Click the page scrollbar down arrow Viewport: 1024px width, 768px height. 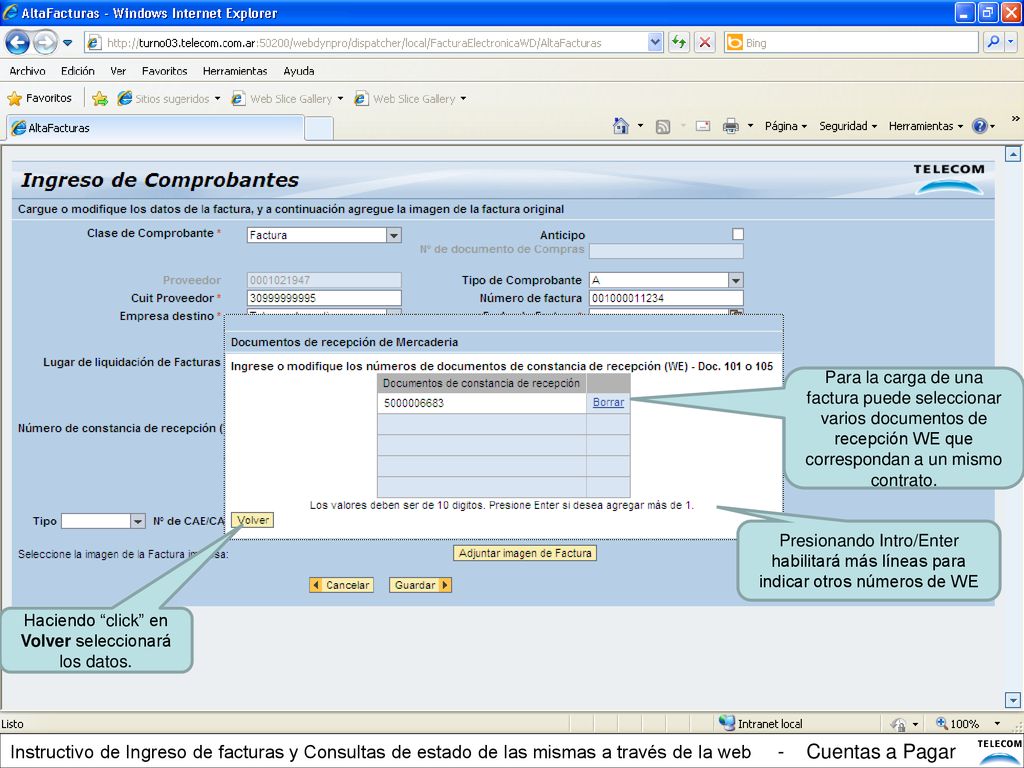click(x=1012, y=701)
